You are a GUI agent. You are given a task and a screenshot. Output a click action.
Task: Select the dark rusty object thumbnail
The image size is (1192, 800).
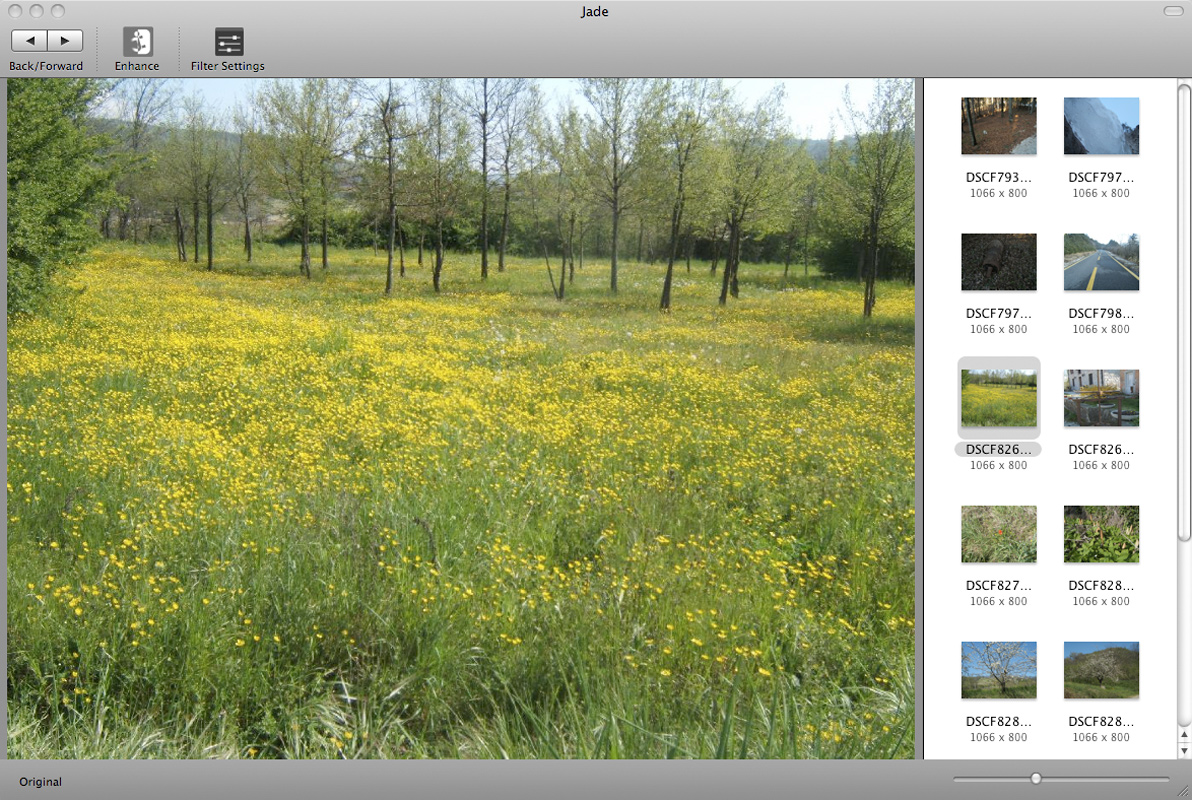tap(998, 262)
